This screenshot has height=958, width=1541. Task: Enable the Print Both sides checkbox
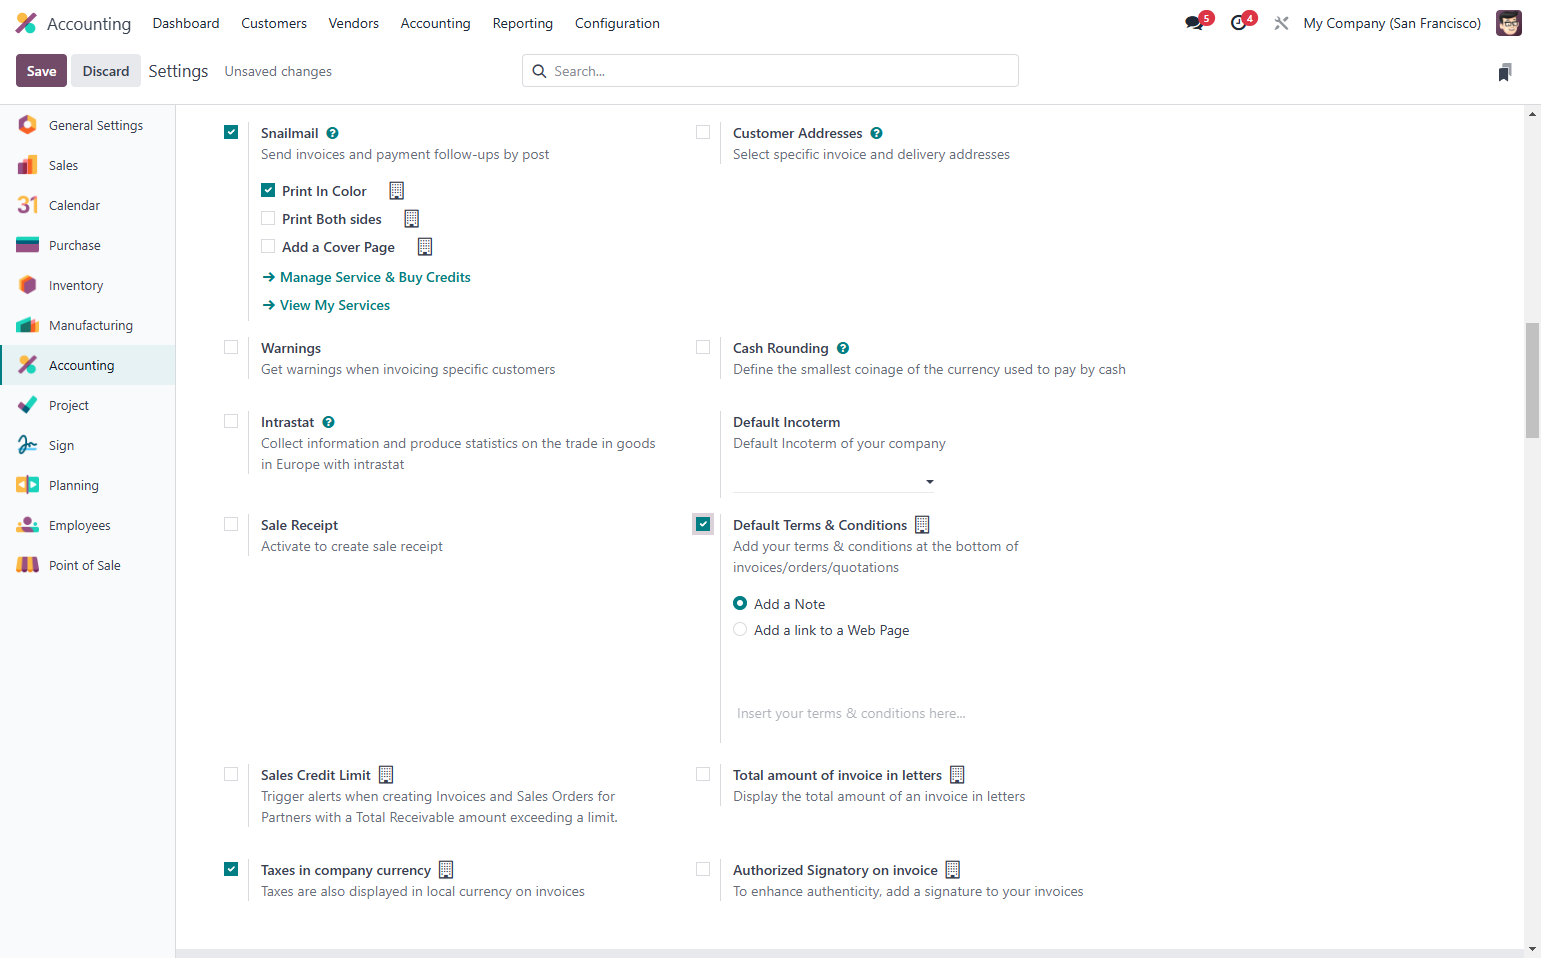click(268, 218)
